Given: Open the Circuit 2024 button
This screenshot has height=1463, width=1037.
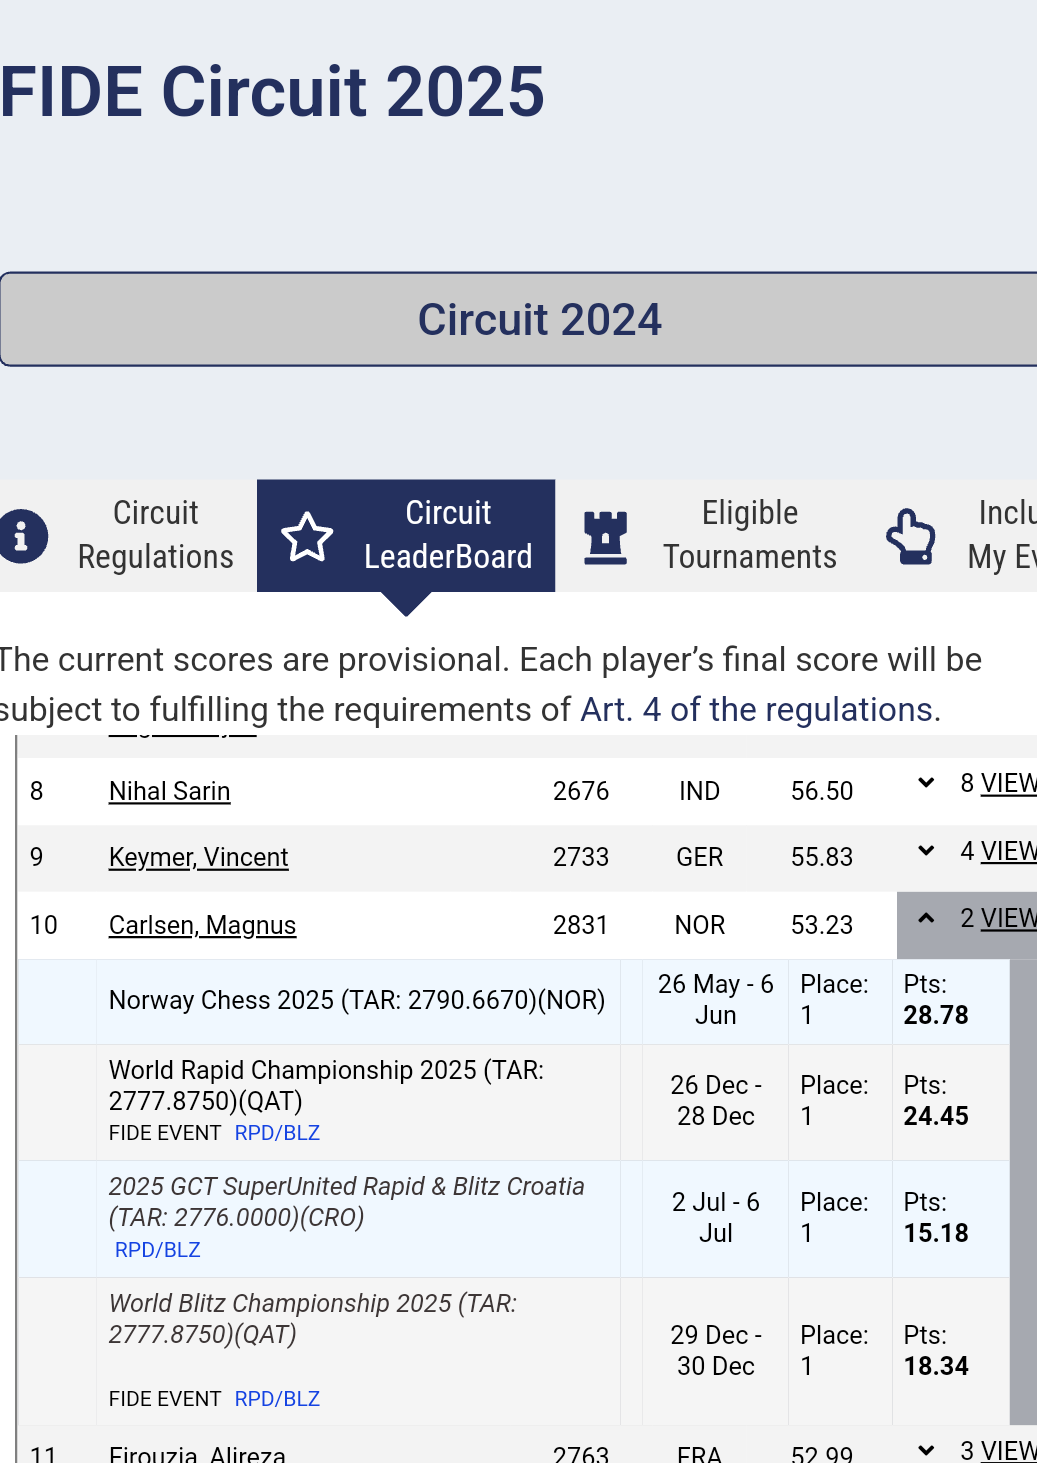Looking at the screenshot, I should 538,320.
